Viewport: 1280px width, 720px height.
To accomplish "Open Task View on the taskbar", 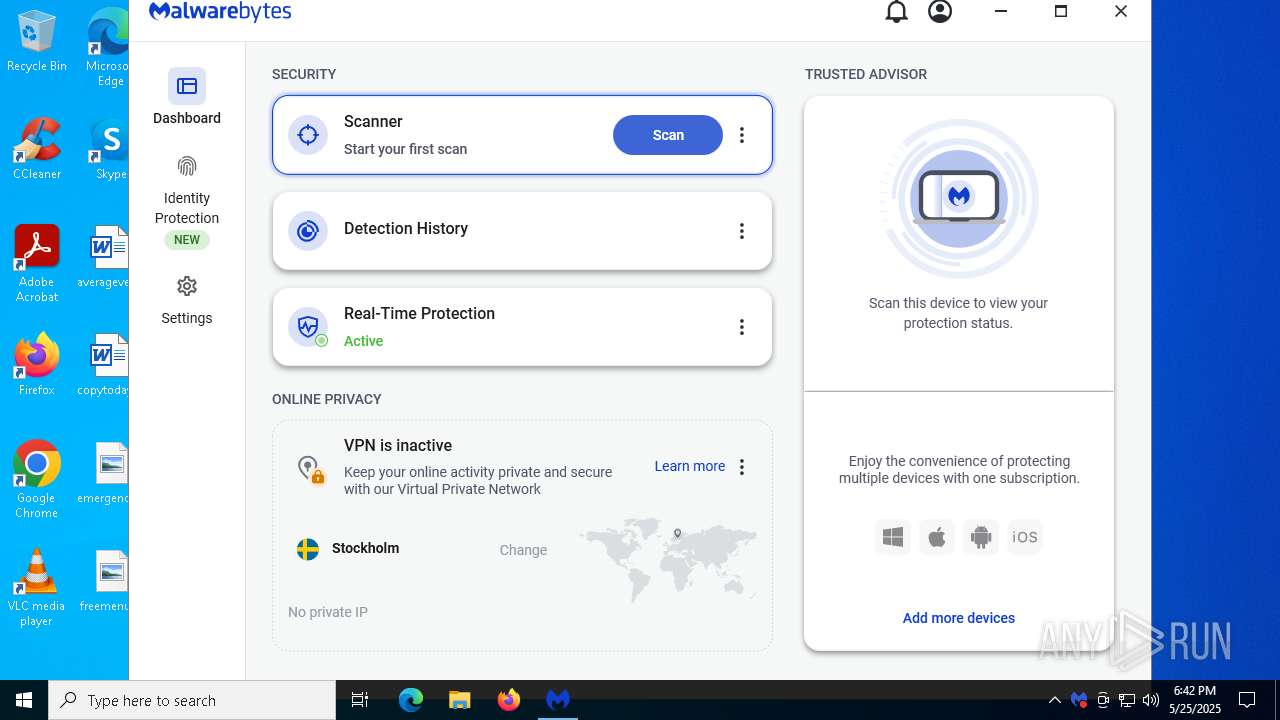I will point(360,700).
